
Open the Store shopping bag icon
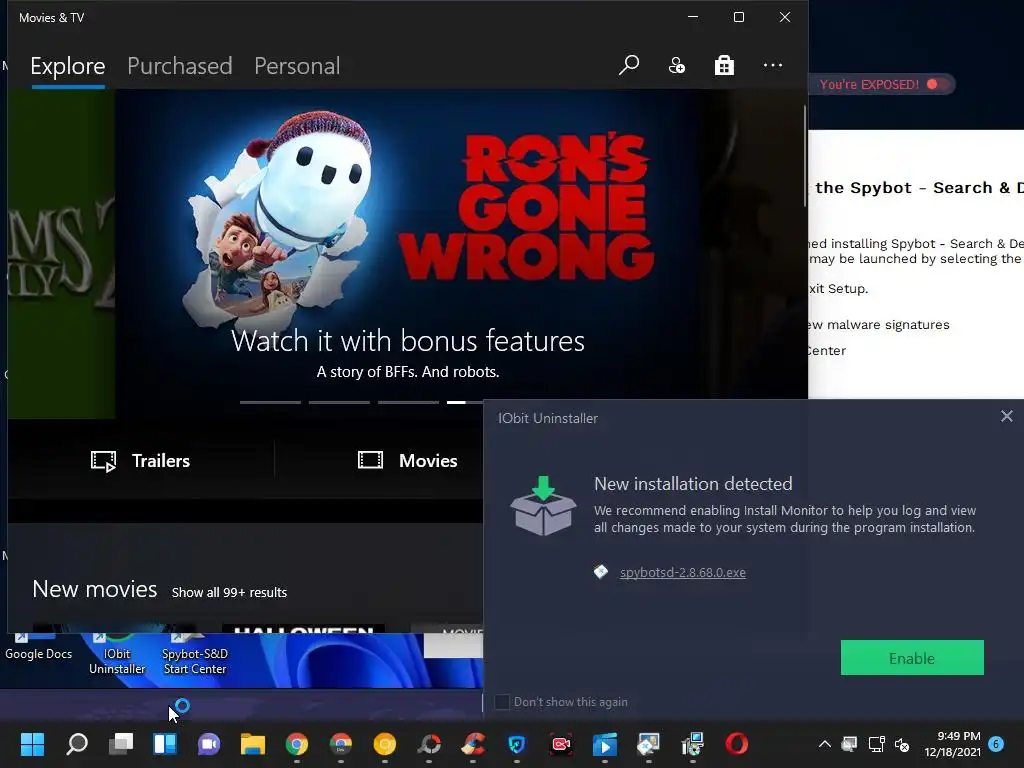724,65
